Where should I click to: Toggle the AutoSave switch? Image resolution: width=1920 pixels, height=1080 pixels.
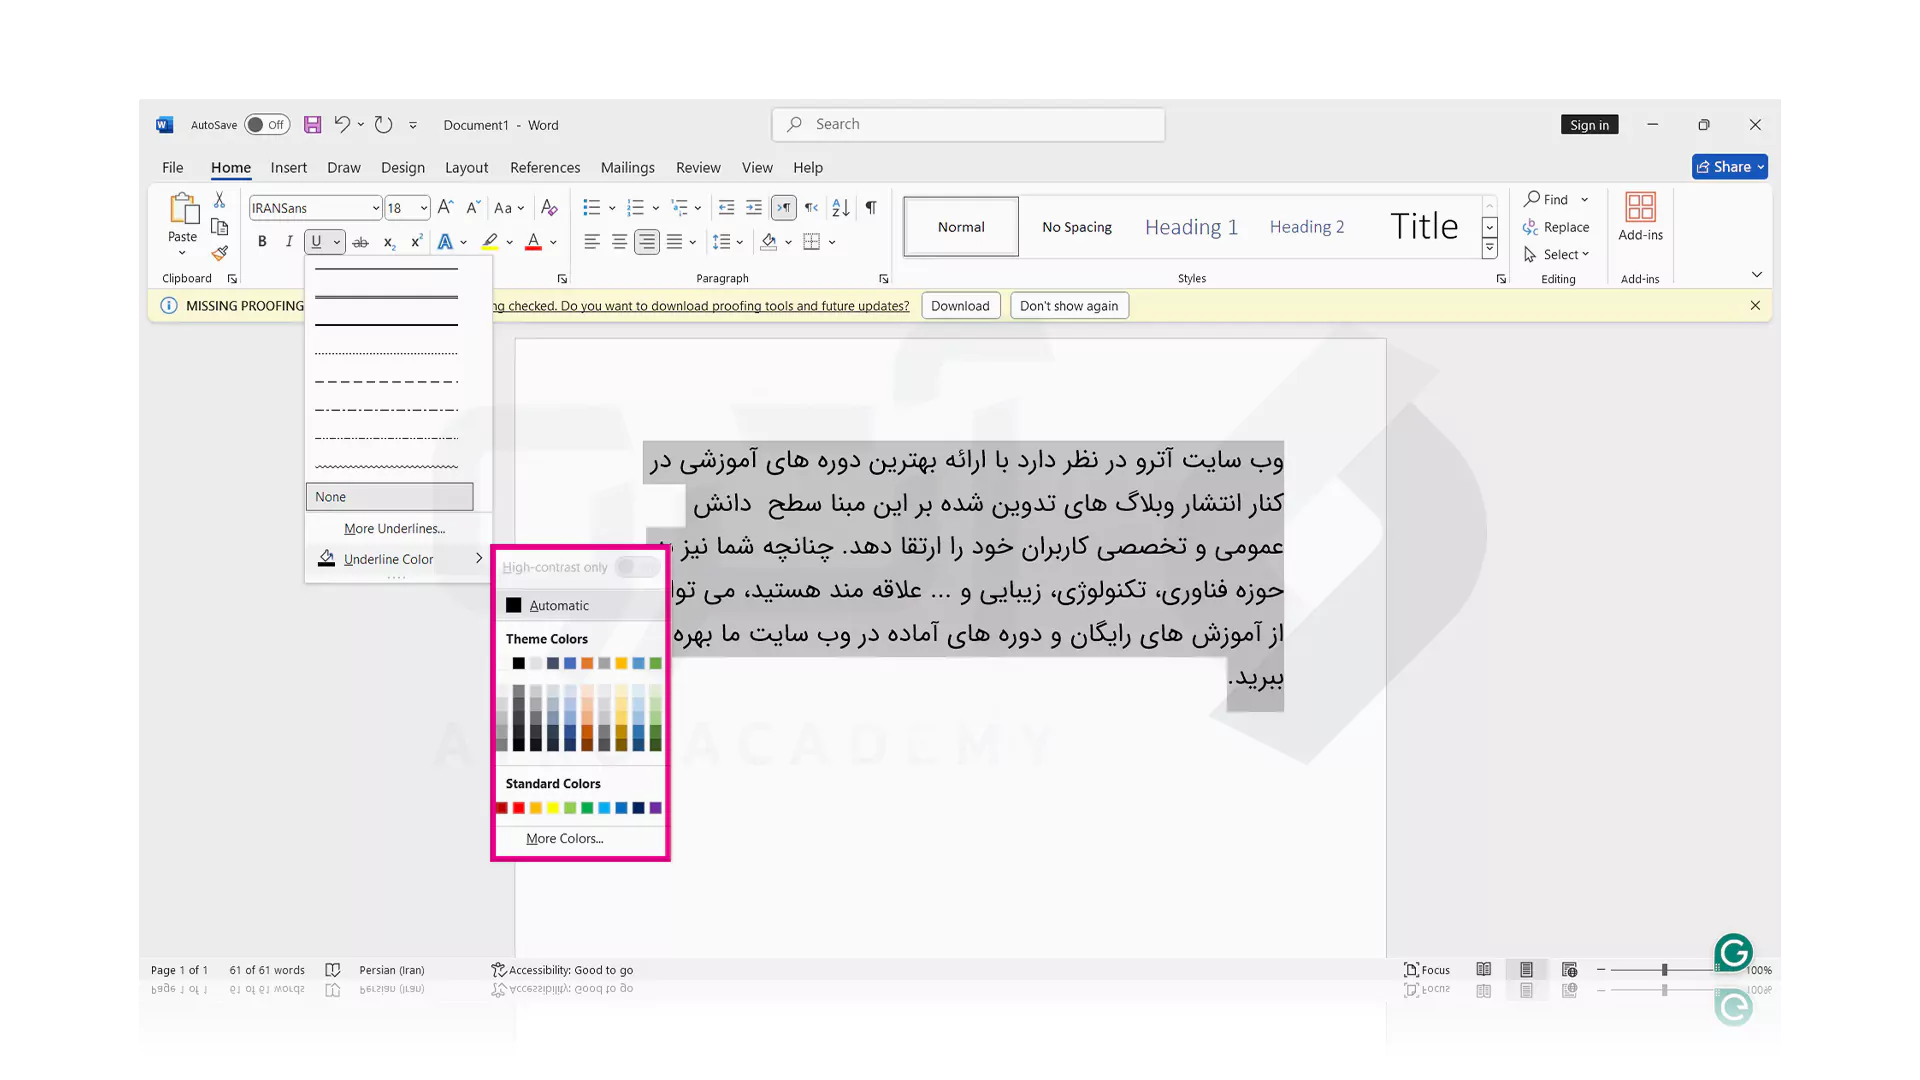pyautogui.click(x=267, y=125)
